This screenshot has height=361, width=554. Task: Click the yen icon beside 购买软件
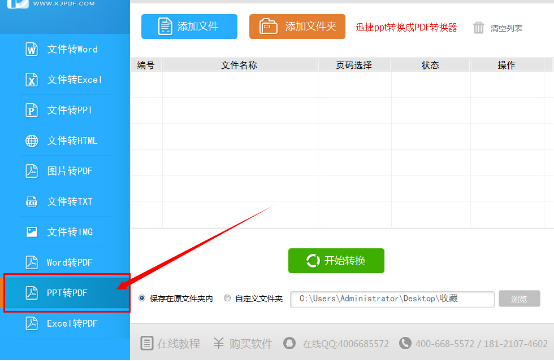(219, 343)
